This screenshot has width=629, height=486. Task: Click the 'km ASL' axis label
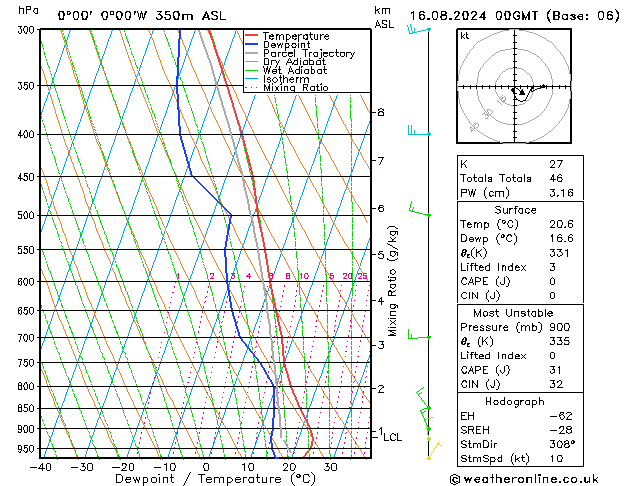(384, 17)
